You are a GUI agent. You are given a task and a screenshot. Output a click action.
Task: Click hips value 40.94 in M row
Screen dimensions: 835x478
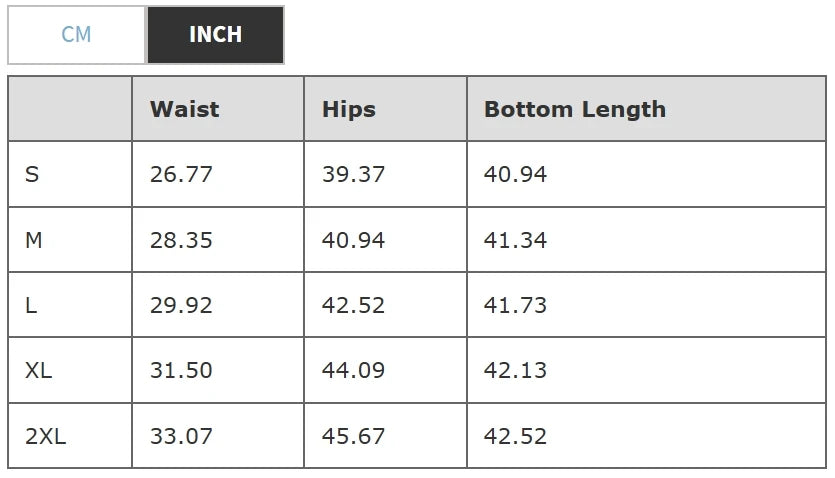click(353, 241)
